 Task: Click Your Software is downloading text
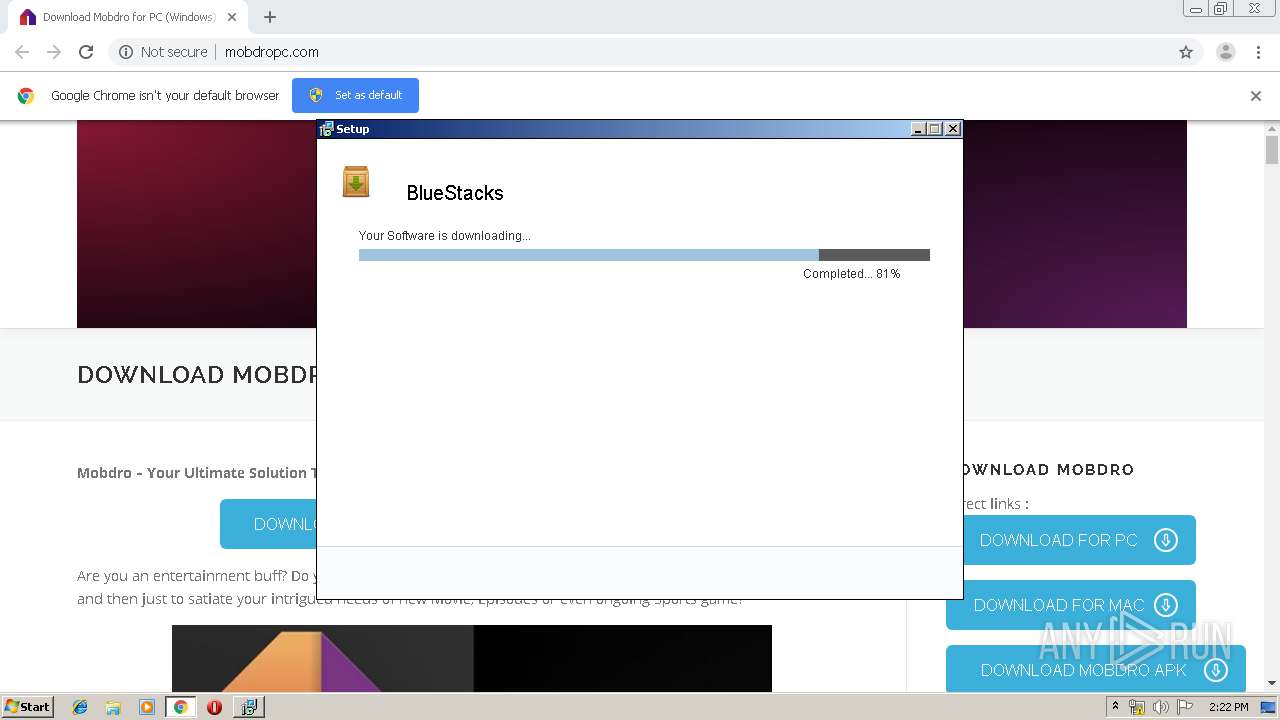click(x=445, y=236)
